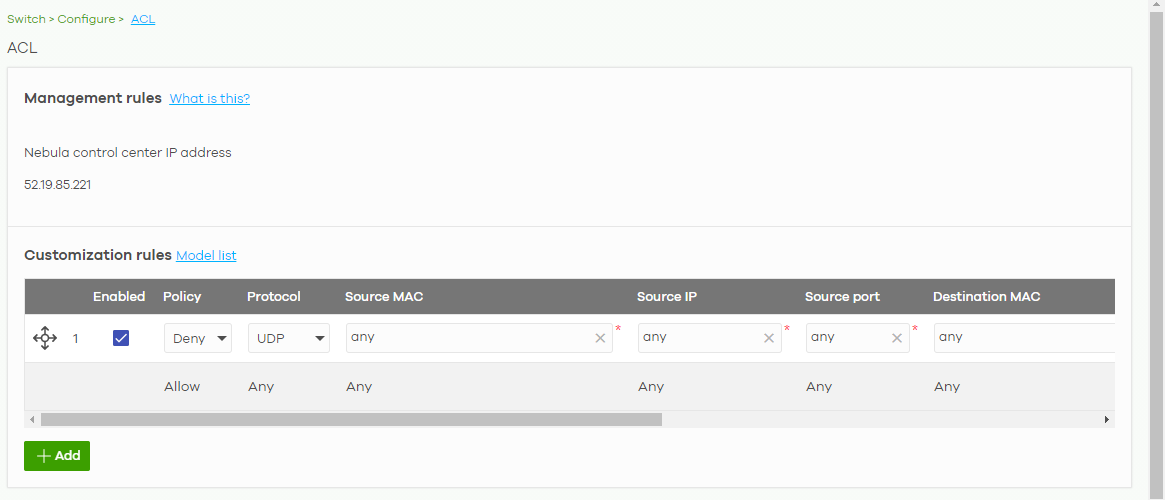Click the Configure breadcrumb item
The height and width of the screenshot is (500, 1165).
point(86,19)
